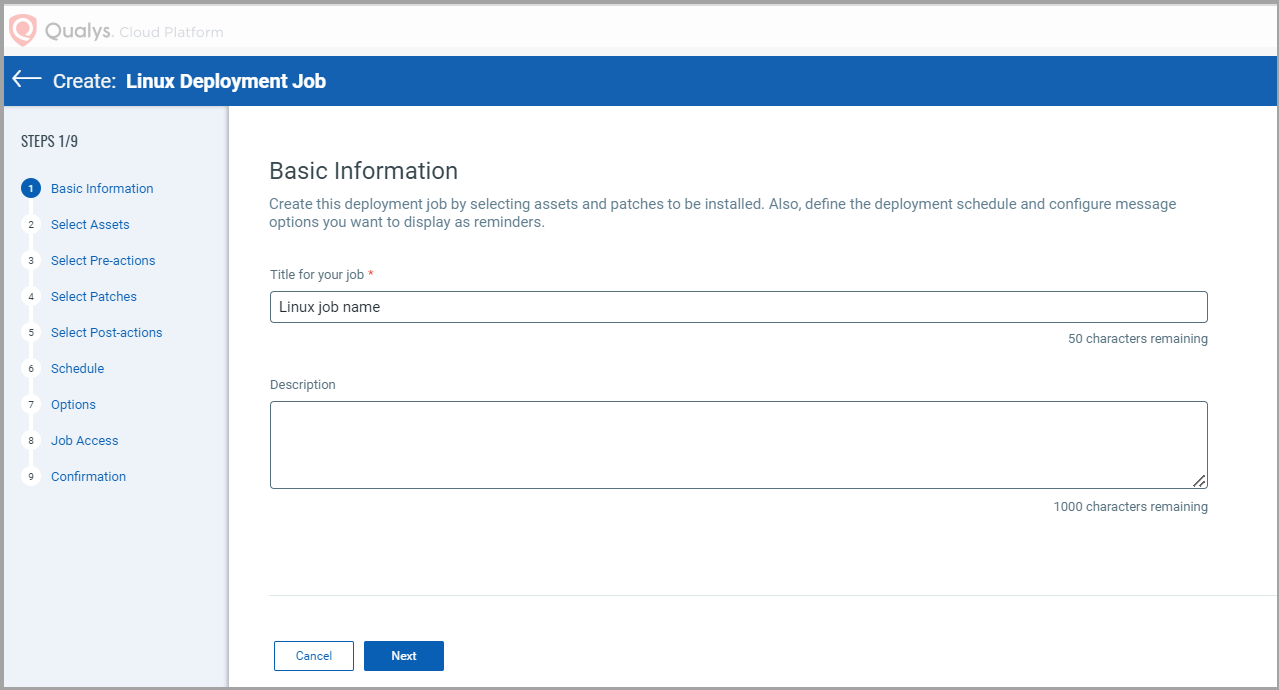Click step 3 number circle
Screen dimensions: 1279x690
click(31, 261)
